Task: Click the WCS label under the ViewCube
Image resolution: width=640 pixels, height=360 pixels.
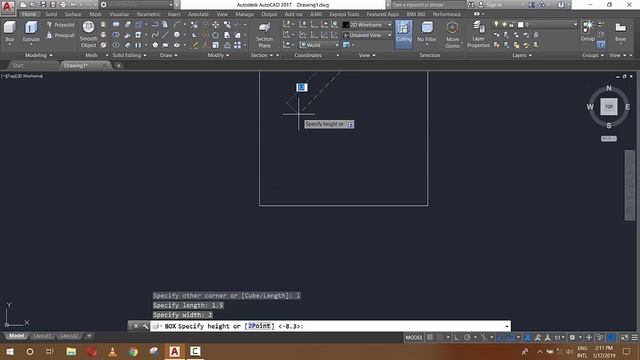Action: point(609,139)
